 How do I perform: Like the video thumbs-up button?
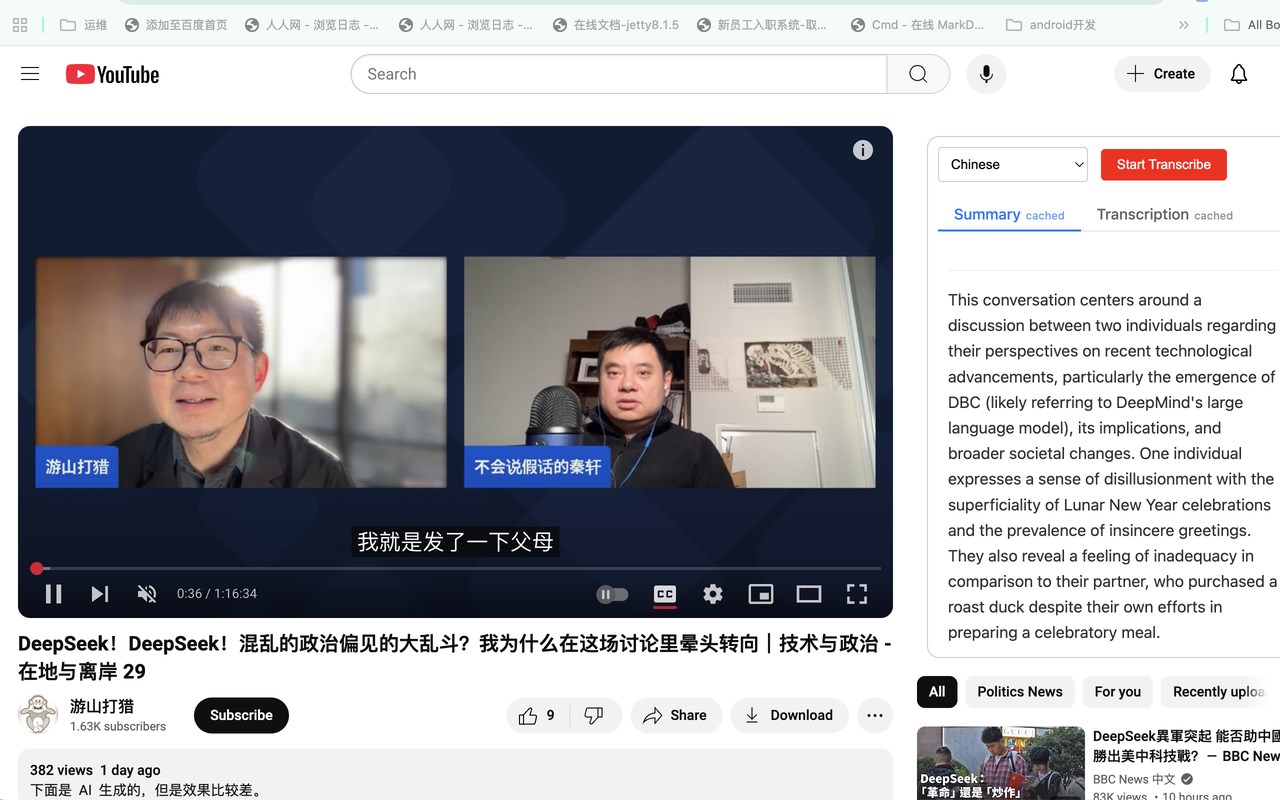537,716
